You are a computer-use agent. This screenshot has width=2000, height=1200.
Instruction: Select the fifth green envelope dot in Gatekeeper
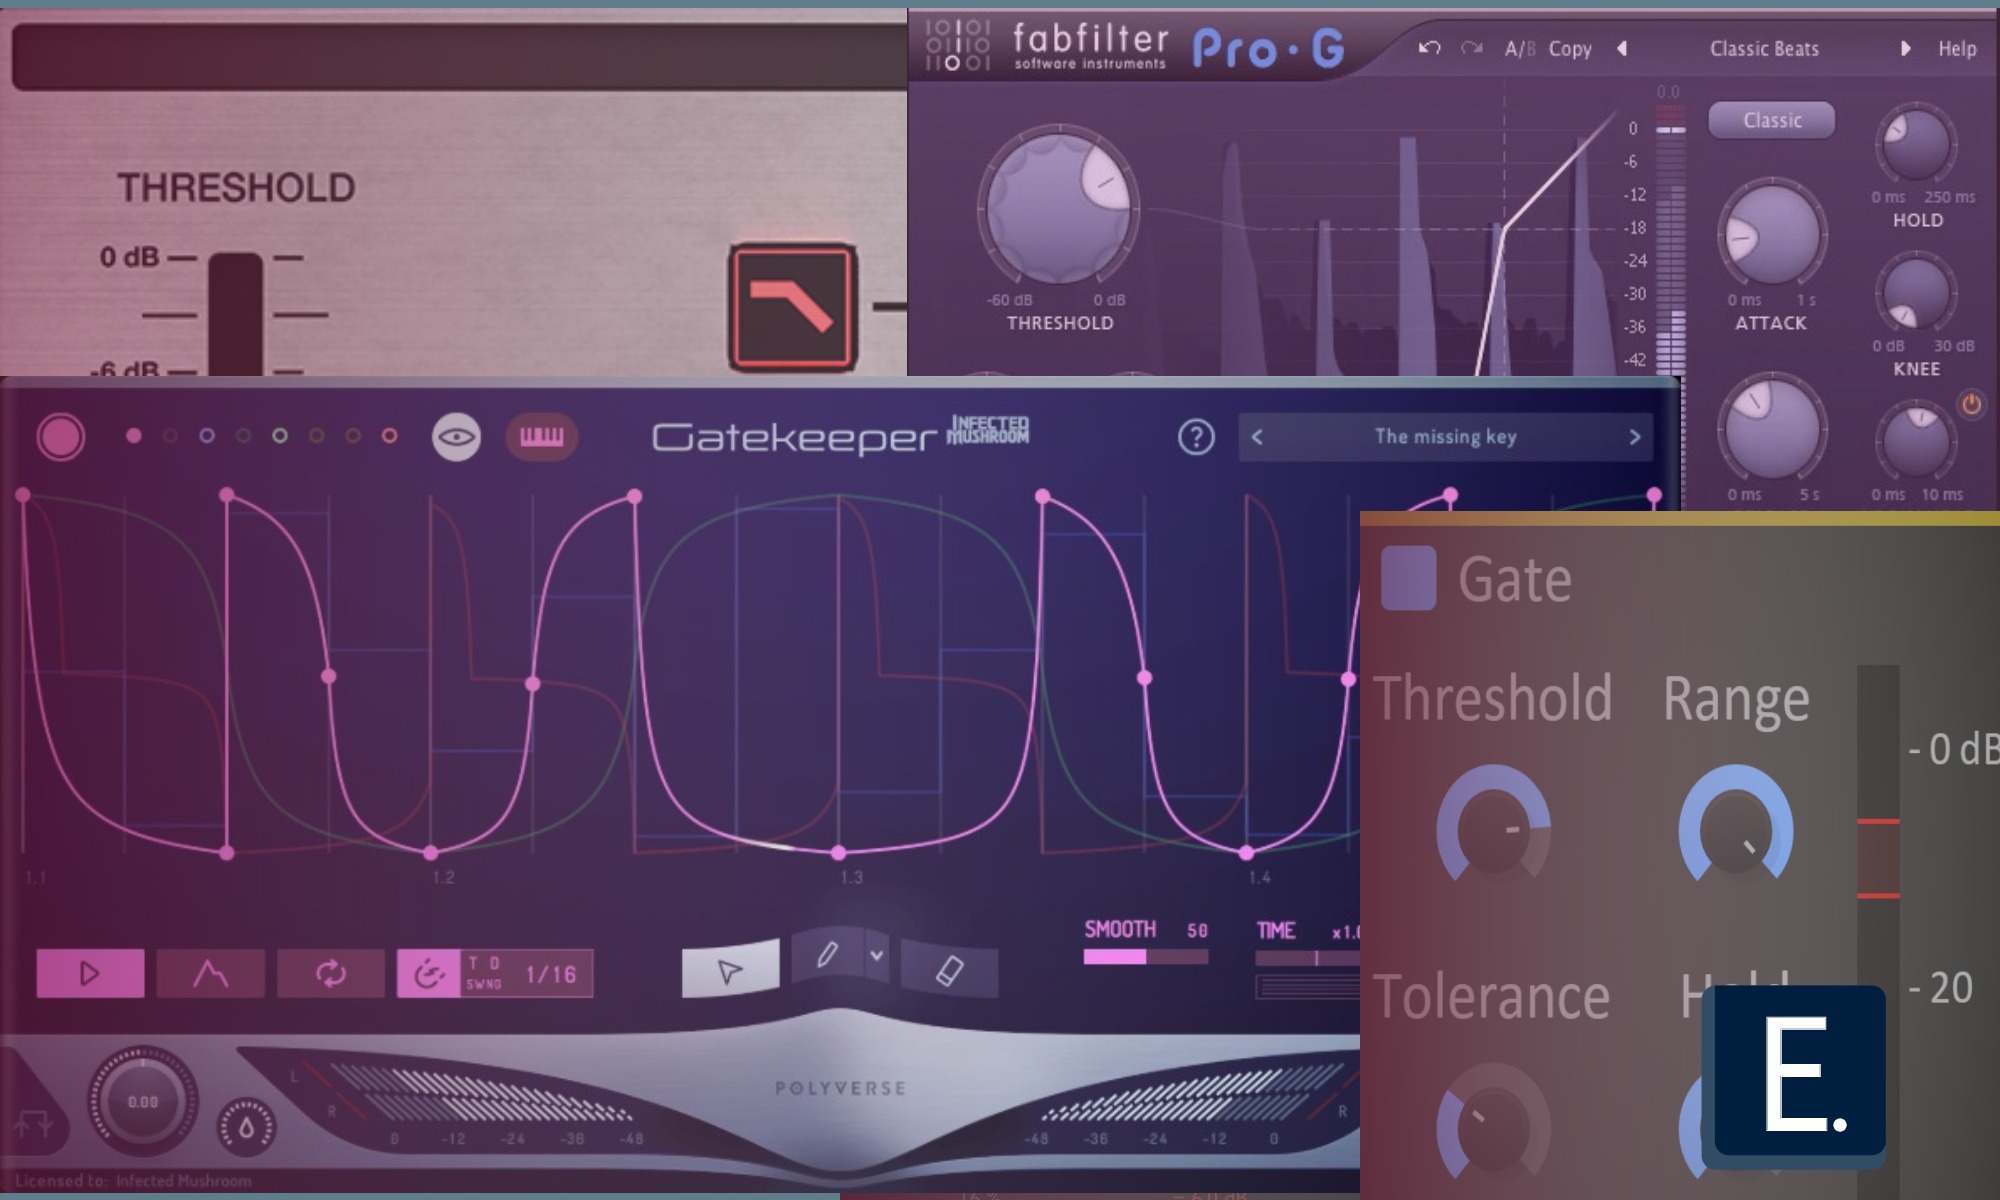click(280, 436)
